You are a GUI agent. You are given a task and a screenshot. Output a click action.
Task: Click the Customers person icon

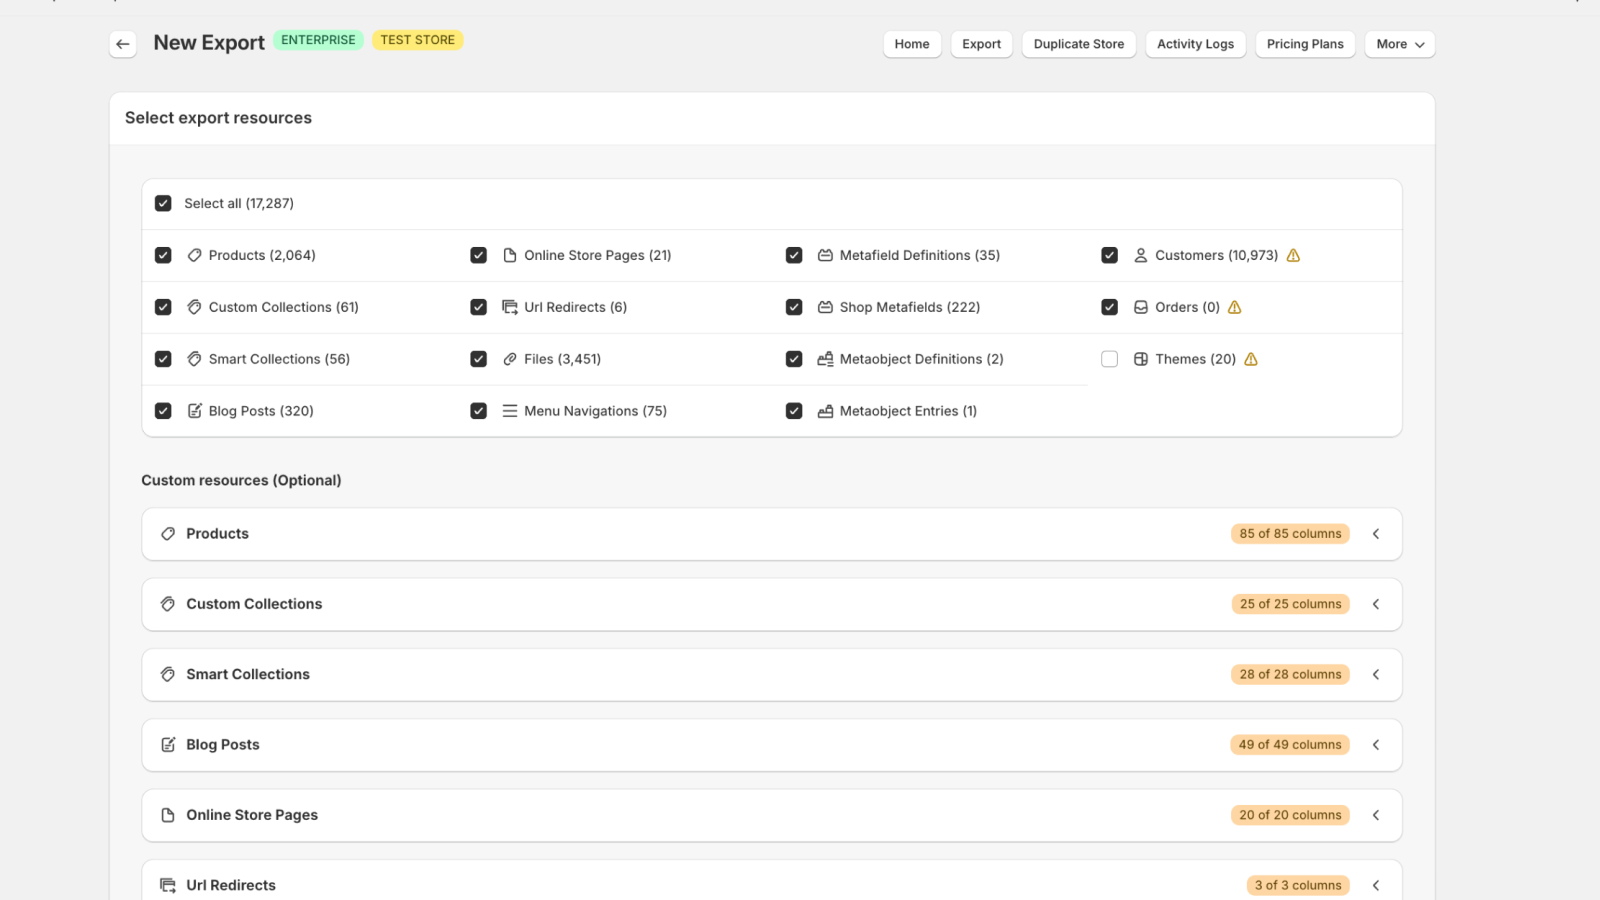(x=1141, y=256)
